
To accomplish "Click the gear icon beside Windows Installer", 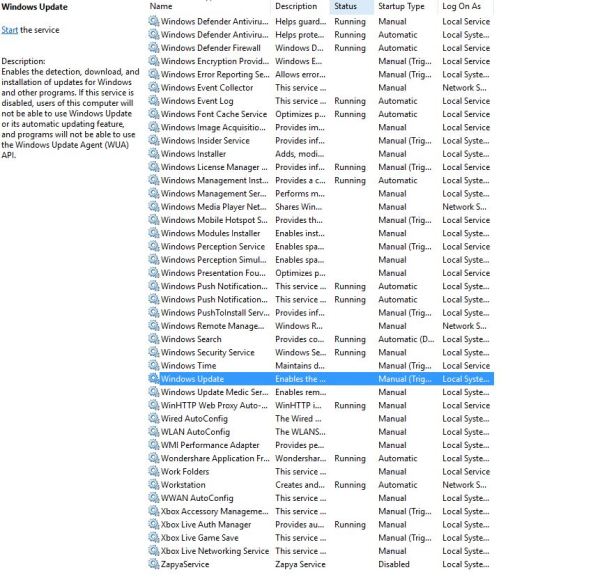I will (153, 154).
